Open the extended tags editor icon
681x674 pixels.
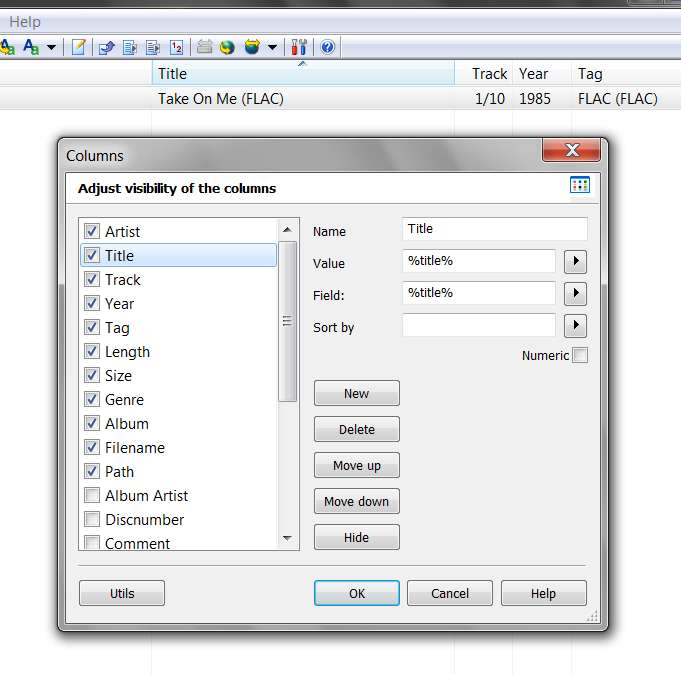pyautogui.click(x=79, y=47)
